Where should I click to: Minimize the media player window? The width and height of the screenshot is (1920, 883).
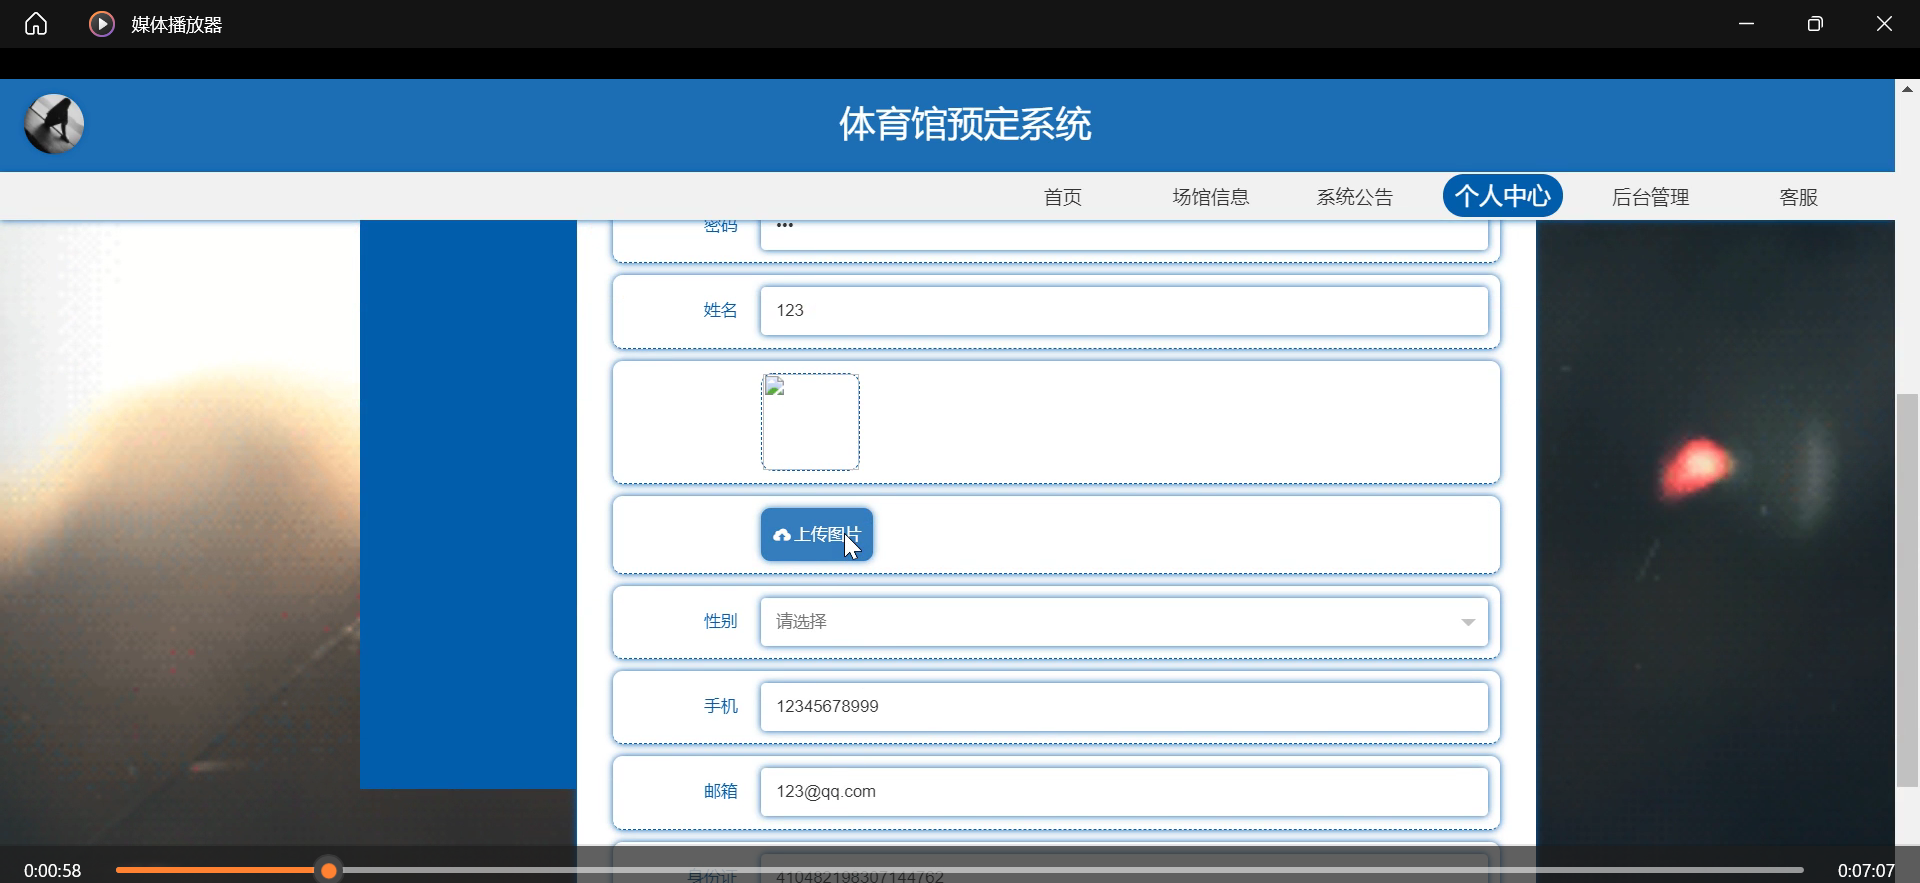(x=1746, y=24)
